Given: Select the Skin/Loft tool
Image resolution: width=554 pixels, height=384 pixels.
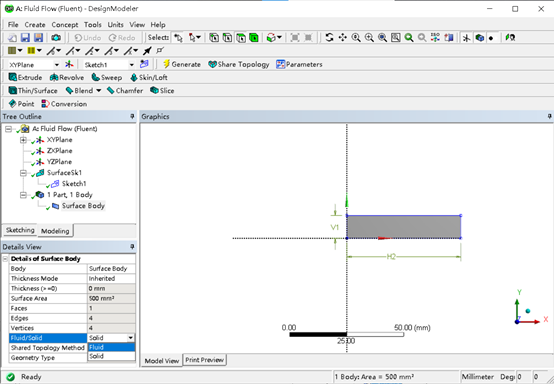Looking at the screenshot, I should (148, 77).
